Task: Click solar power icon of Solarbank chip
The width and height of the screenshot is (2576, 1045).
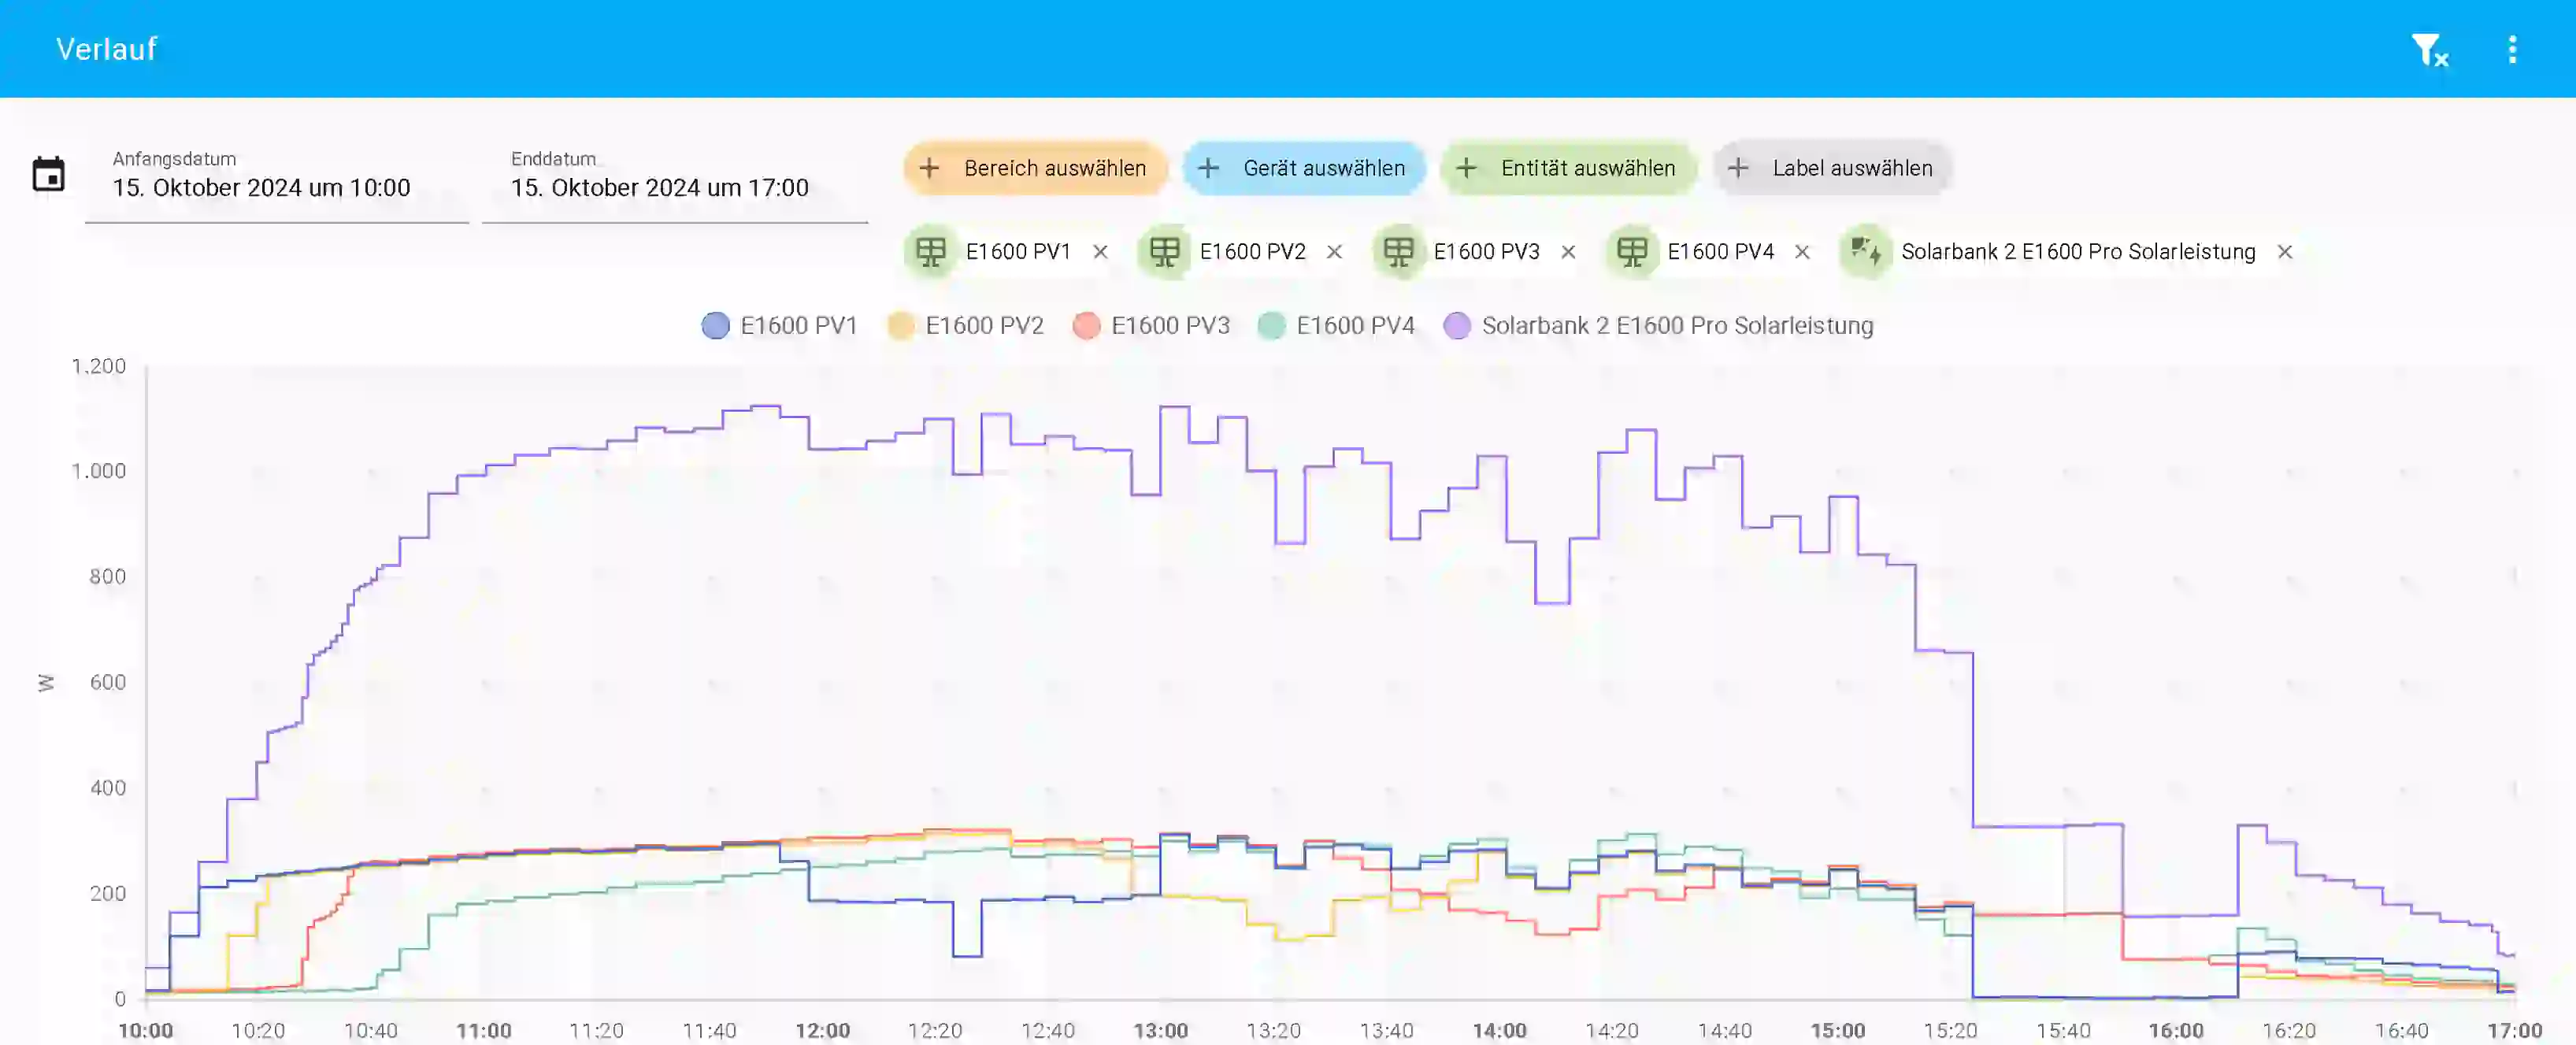Action: (1866, 252)
